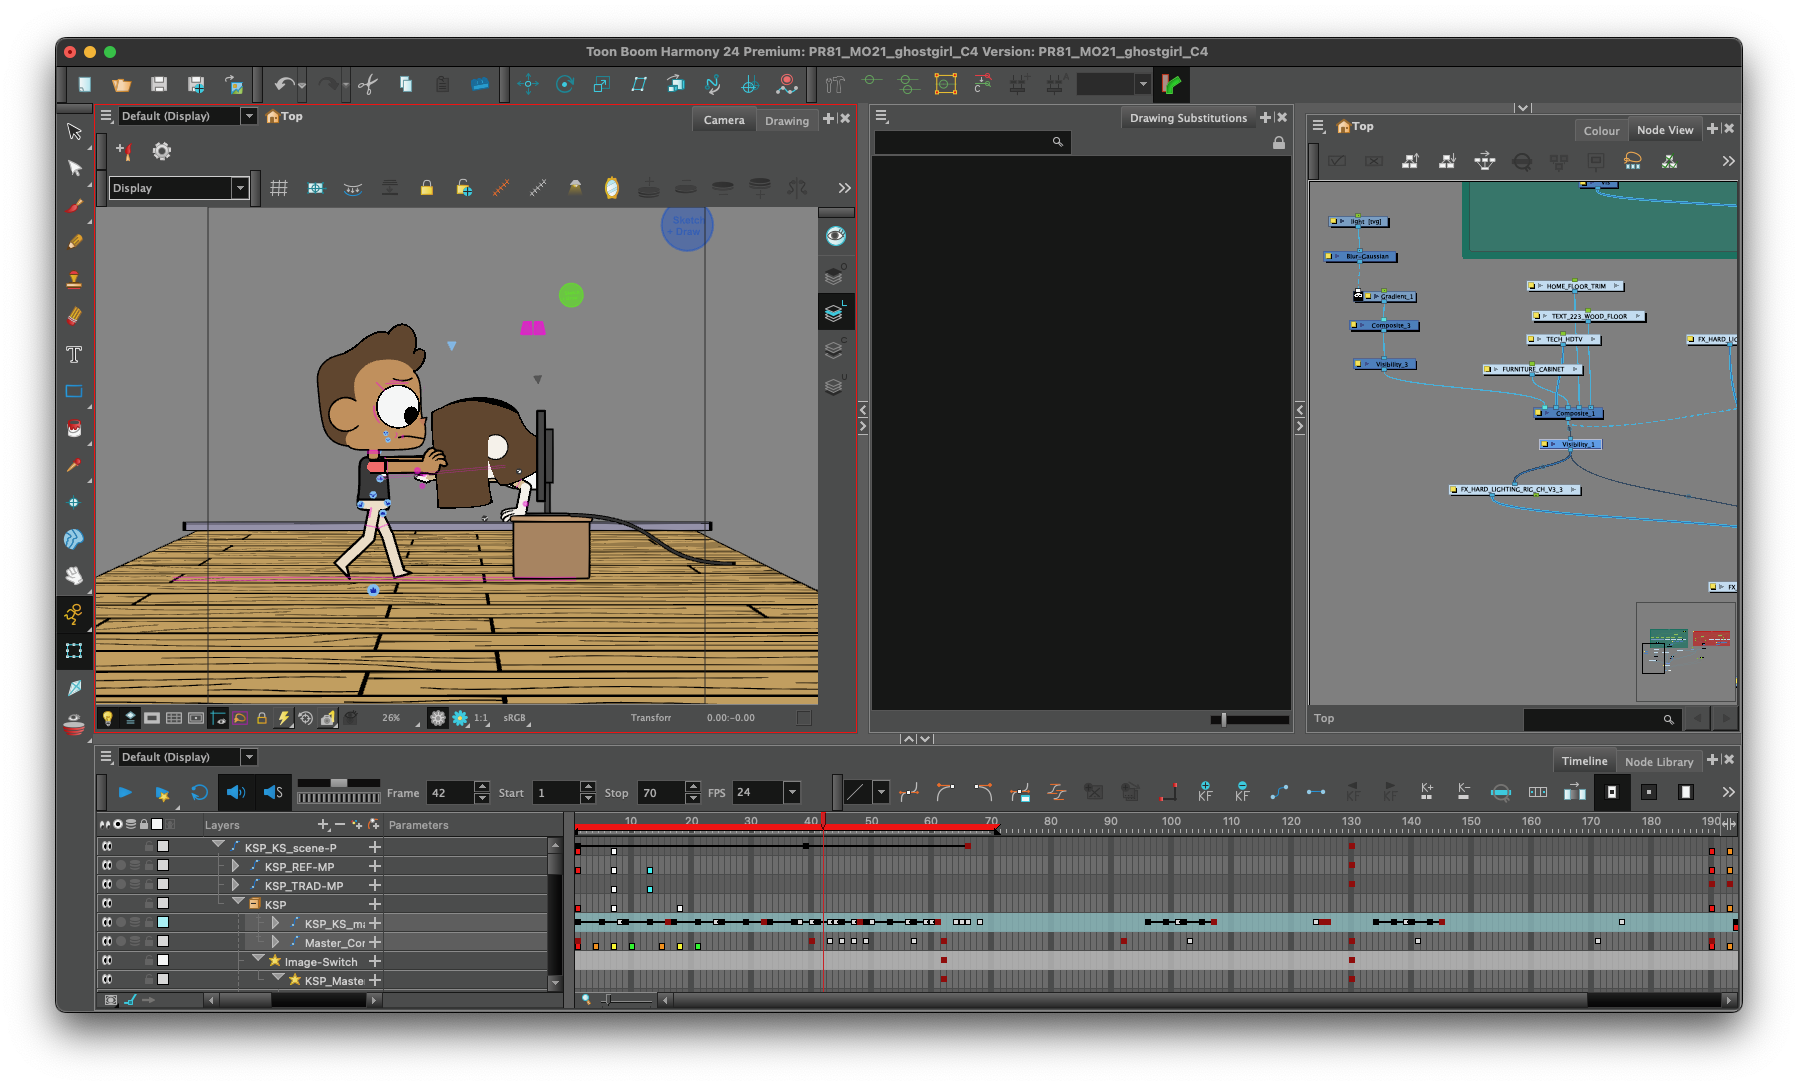Expand the KSP_TRAD-MP layer
This screenshot has height=1086, width=1798.
(x=236, y=885)
